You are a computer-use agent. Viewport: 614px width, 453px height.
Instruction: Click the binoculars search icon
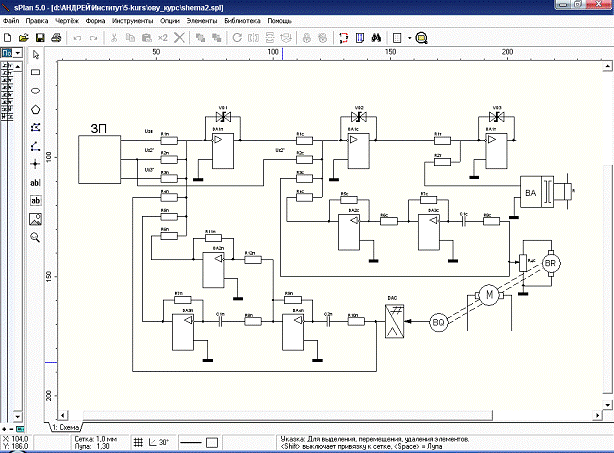[x=377, y=37]
